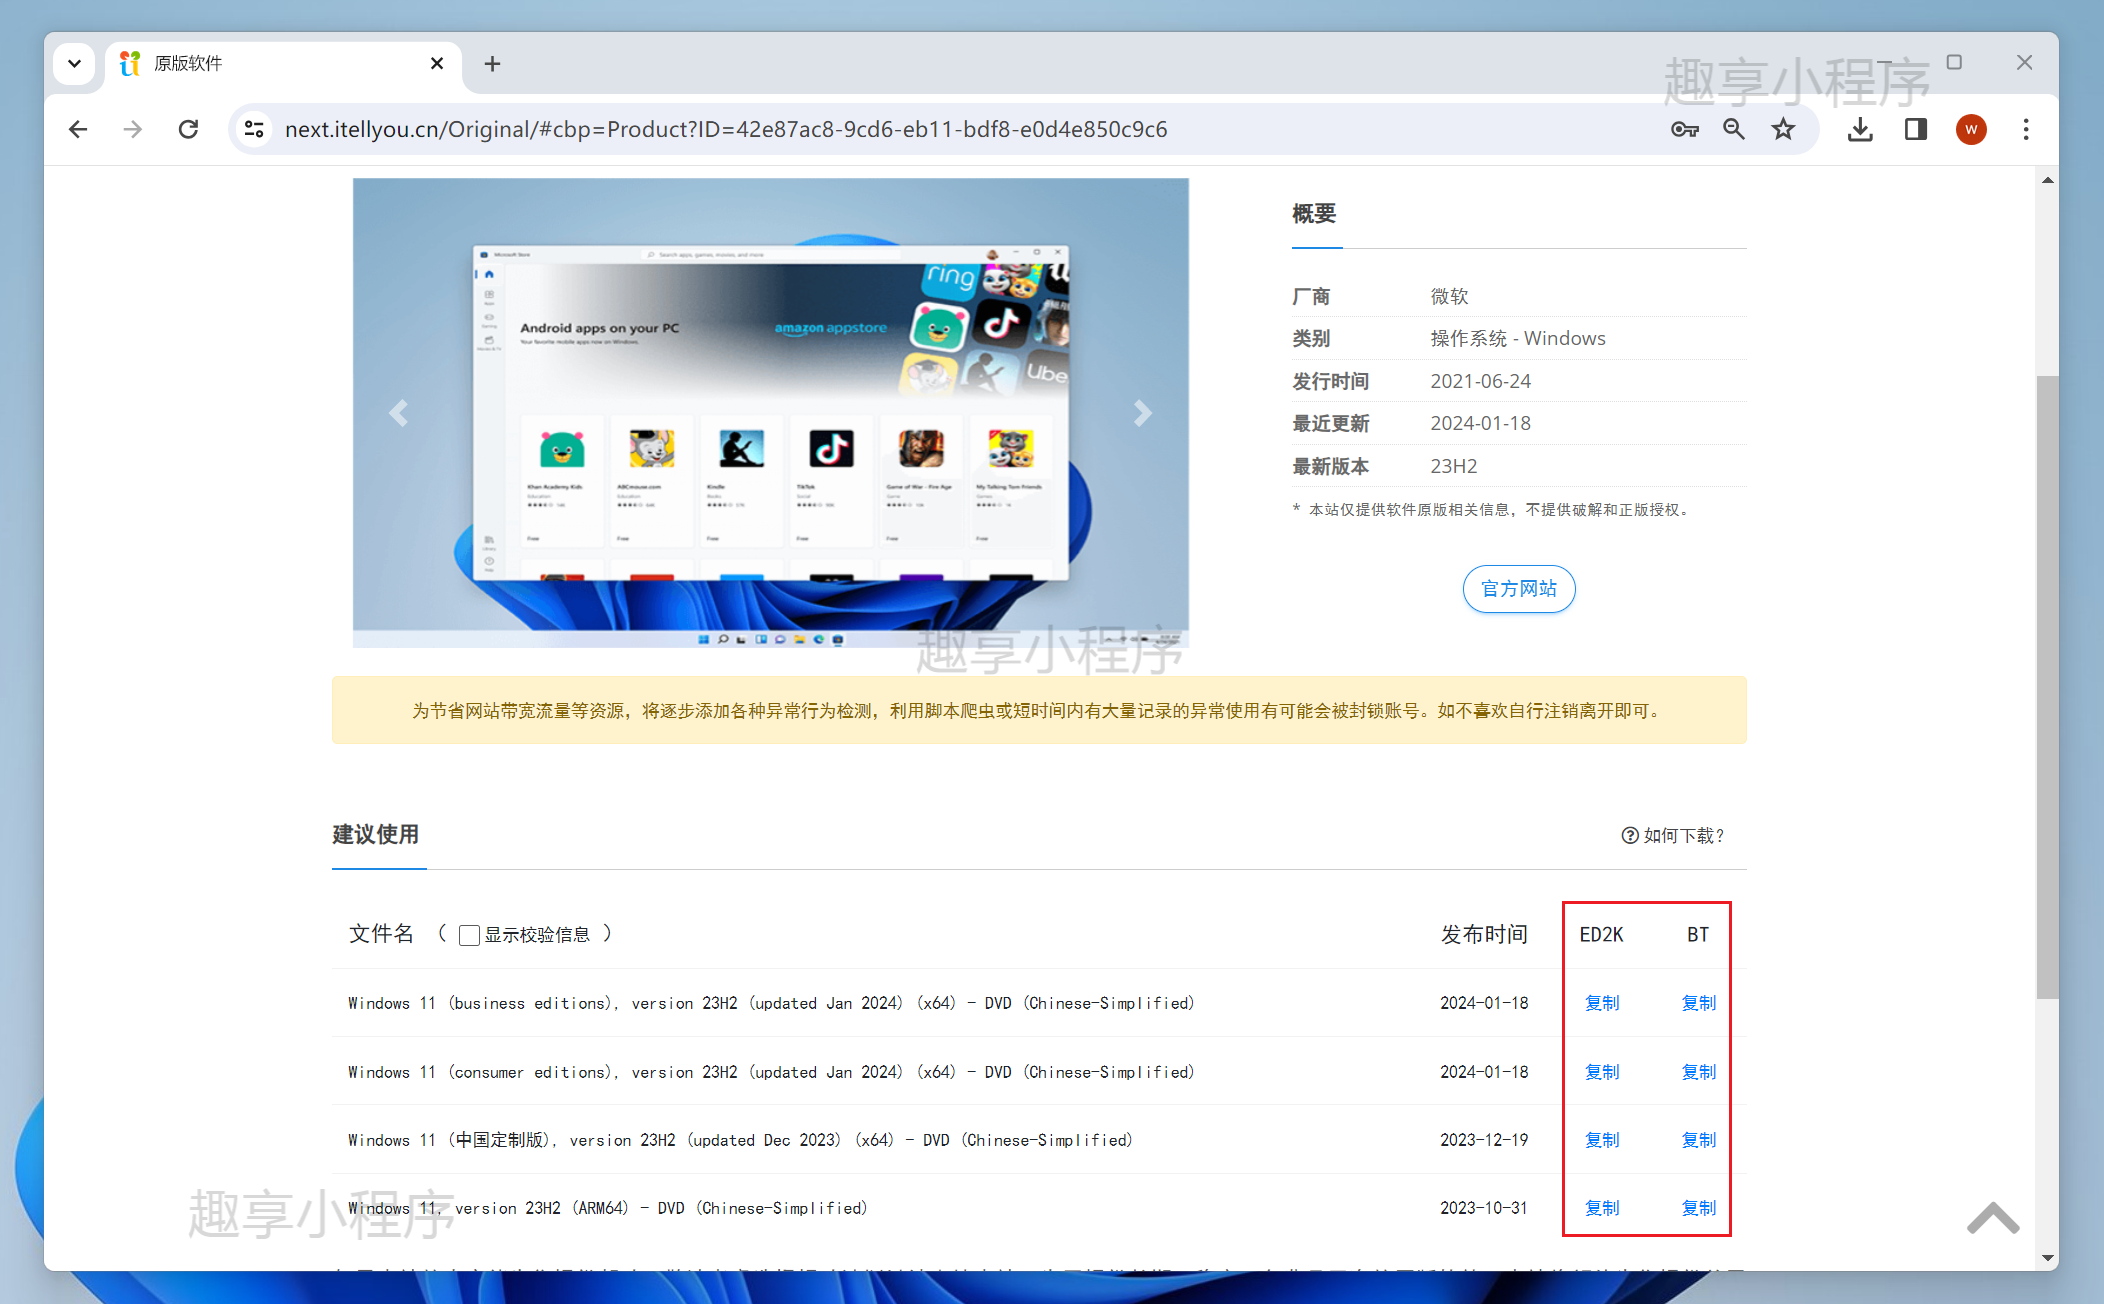Image resolution: width=2104 pixels, height=1304 pixels.
Task: Click the 微软 vendor value
Action: coord(1449,296)
